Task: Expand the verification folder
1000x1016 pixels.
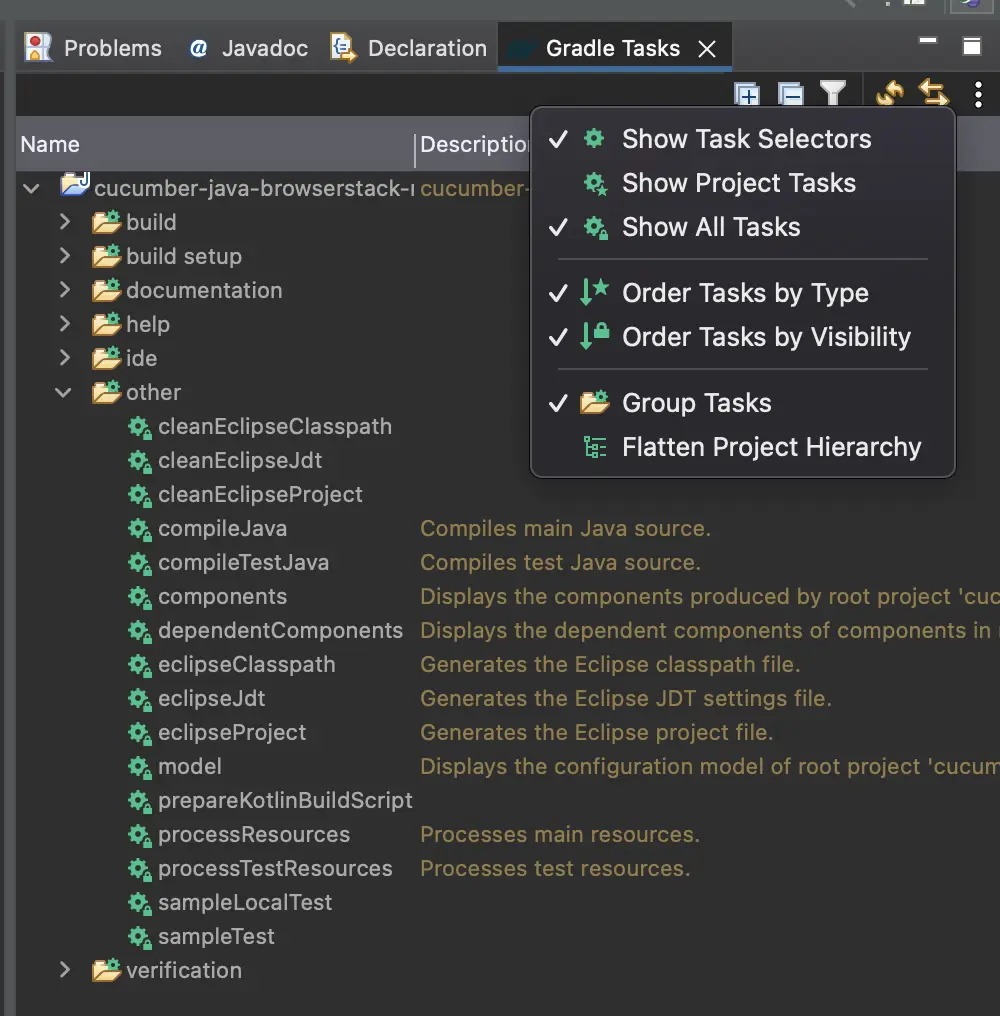Action: point(65,970)
